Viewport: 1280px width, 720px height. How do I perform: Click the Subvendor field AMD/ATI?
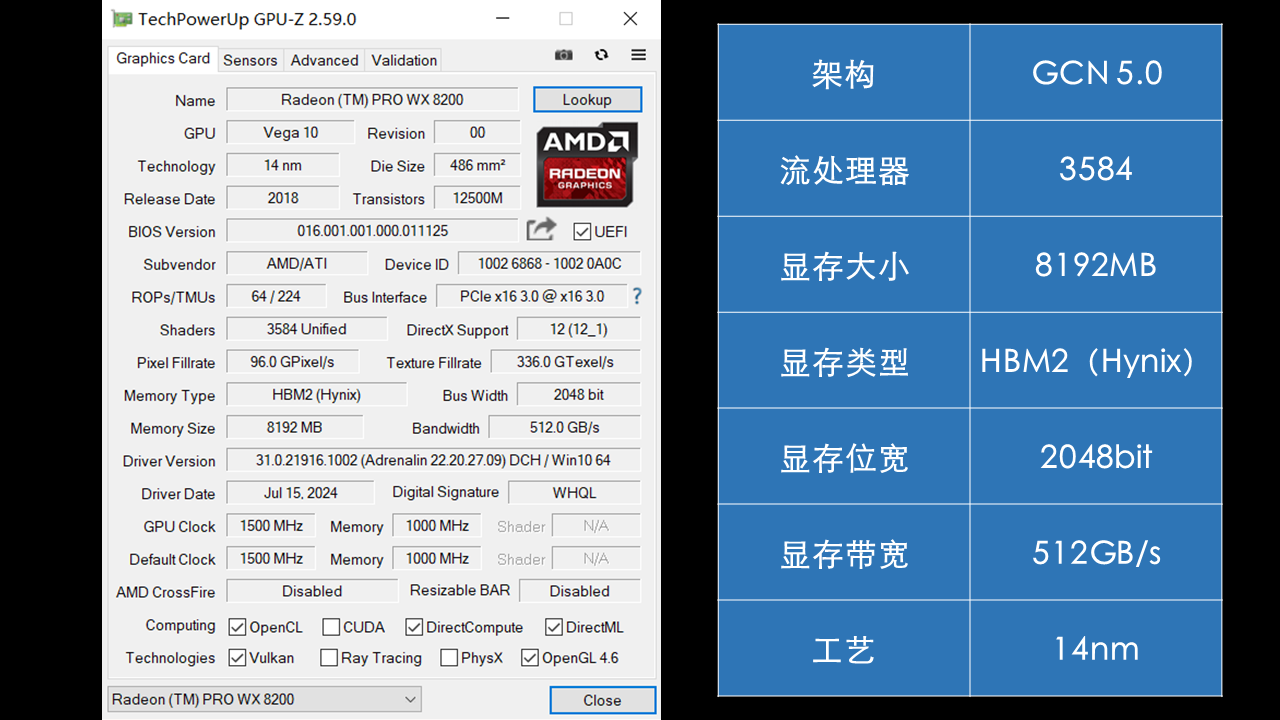[x=297, y=263]
